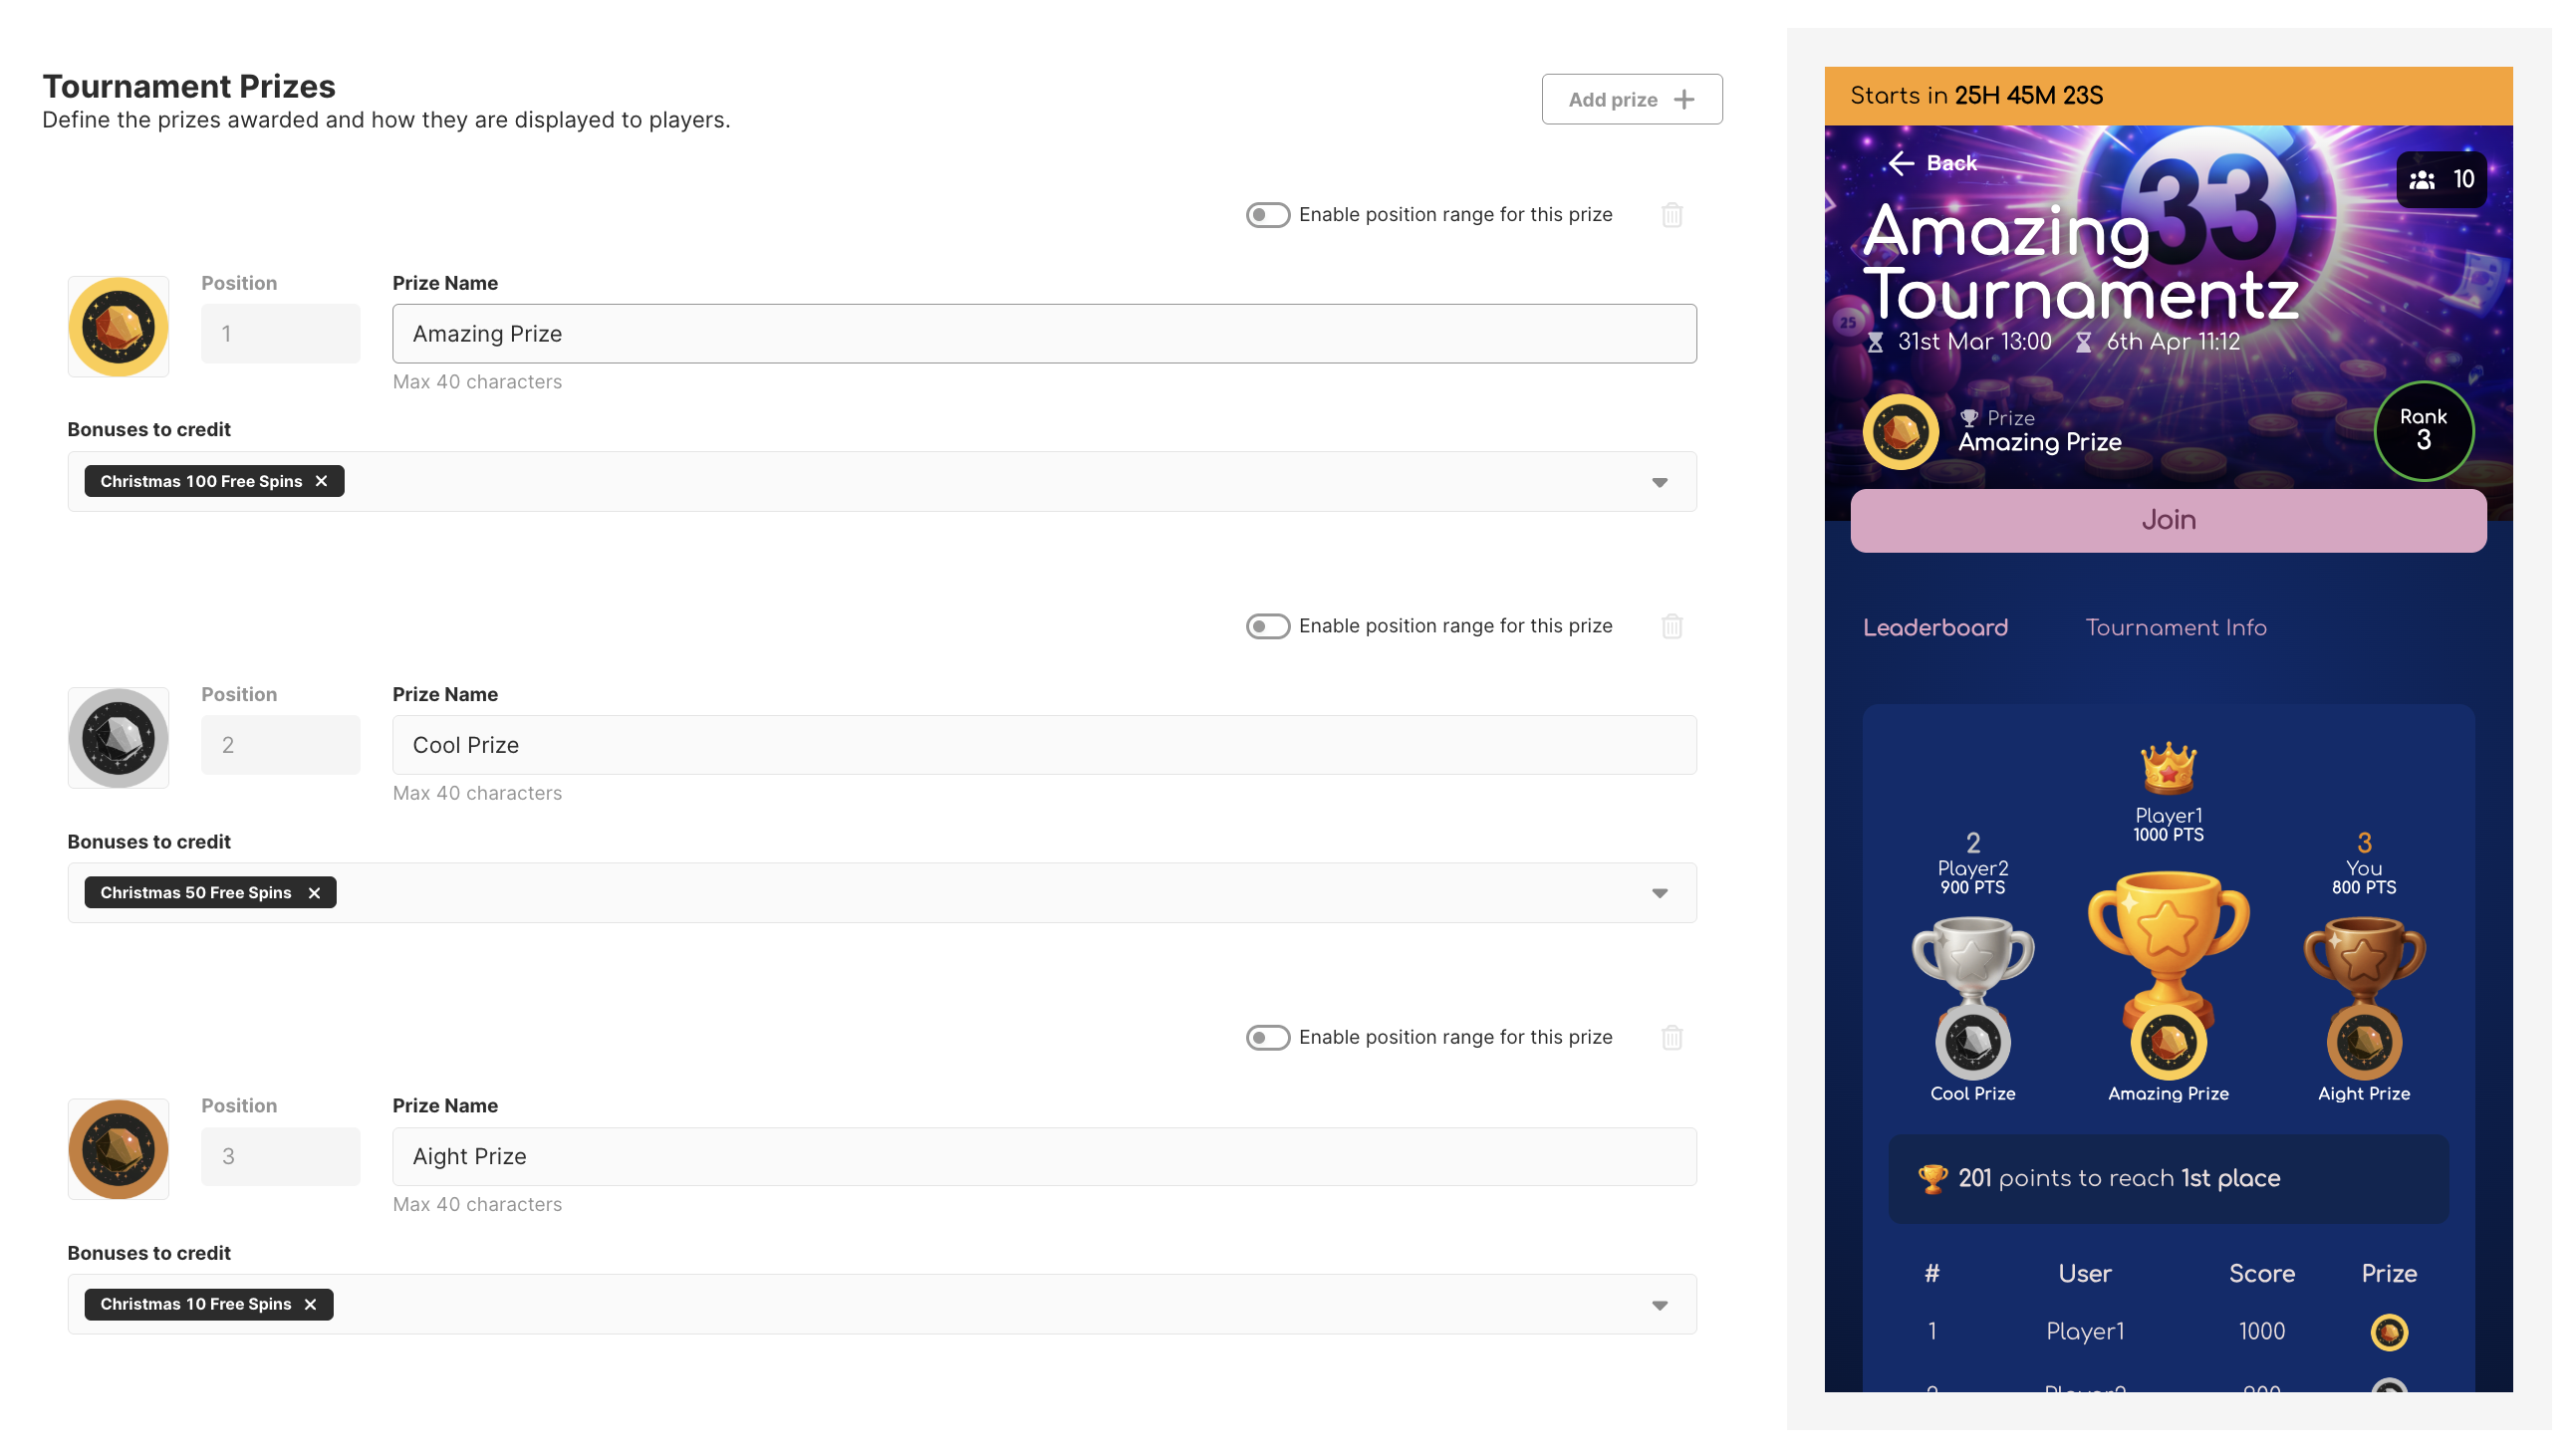Remove the Christmas 10 Free Spins tag
The width and height of the screenshot is (2572, 1456).
tap(310, 1304)
